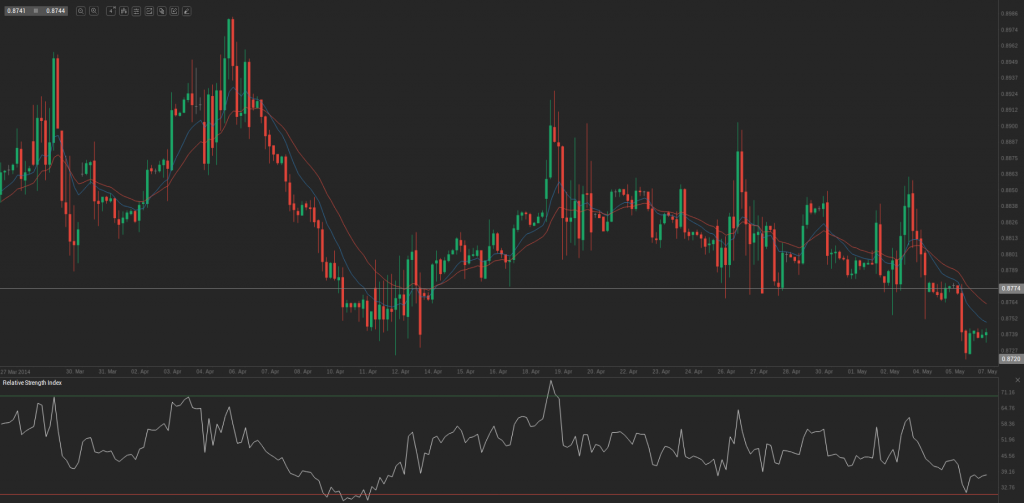Click the 0.8924 price axis label
Image resolution: width=1024 pixels, height=503 pixels.
1009,94
